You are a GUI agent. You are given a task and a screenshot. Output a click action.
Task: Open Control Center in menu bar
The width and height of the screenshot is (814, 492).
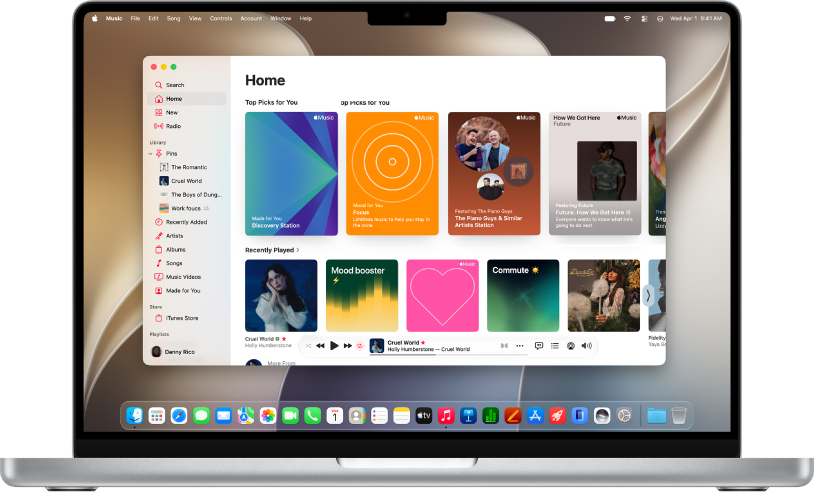(644, 18)
